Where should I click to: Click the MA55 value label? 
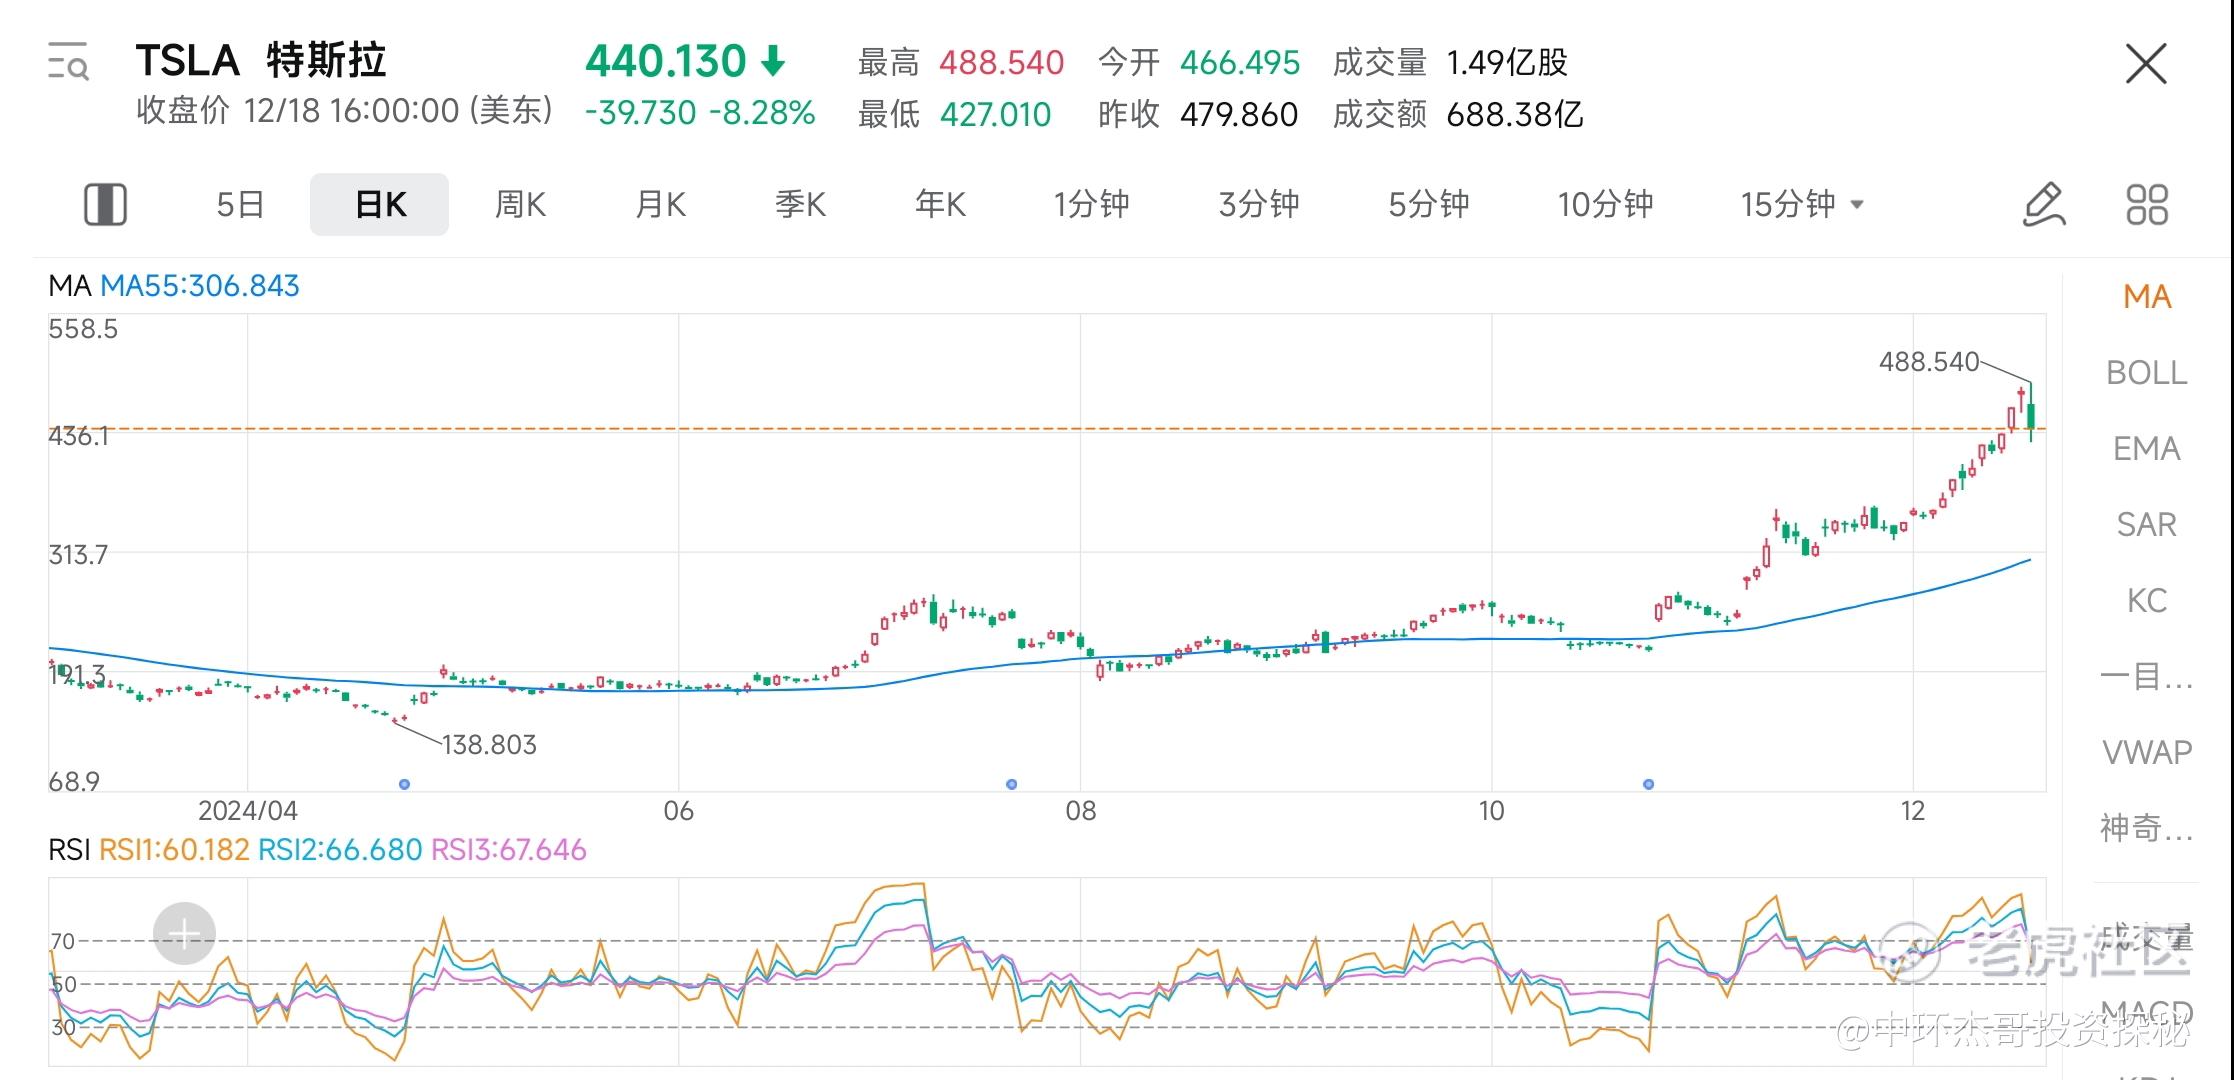(200, 287)
